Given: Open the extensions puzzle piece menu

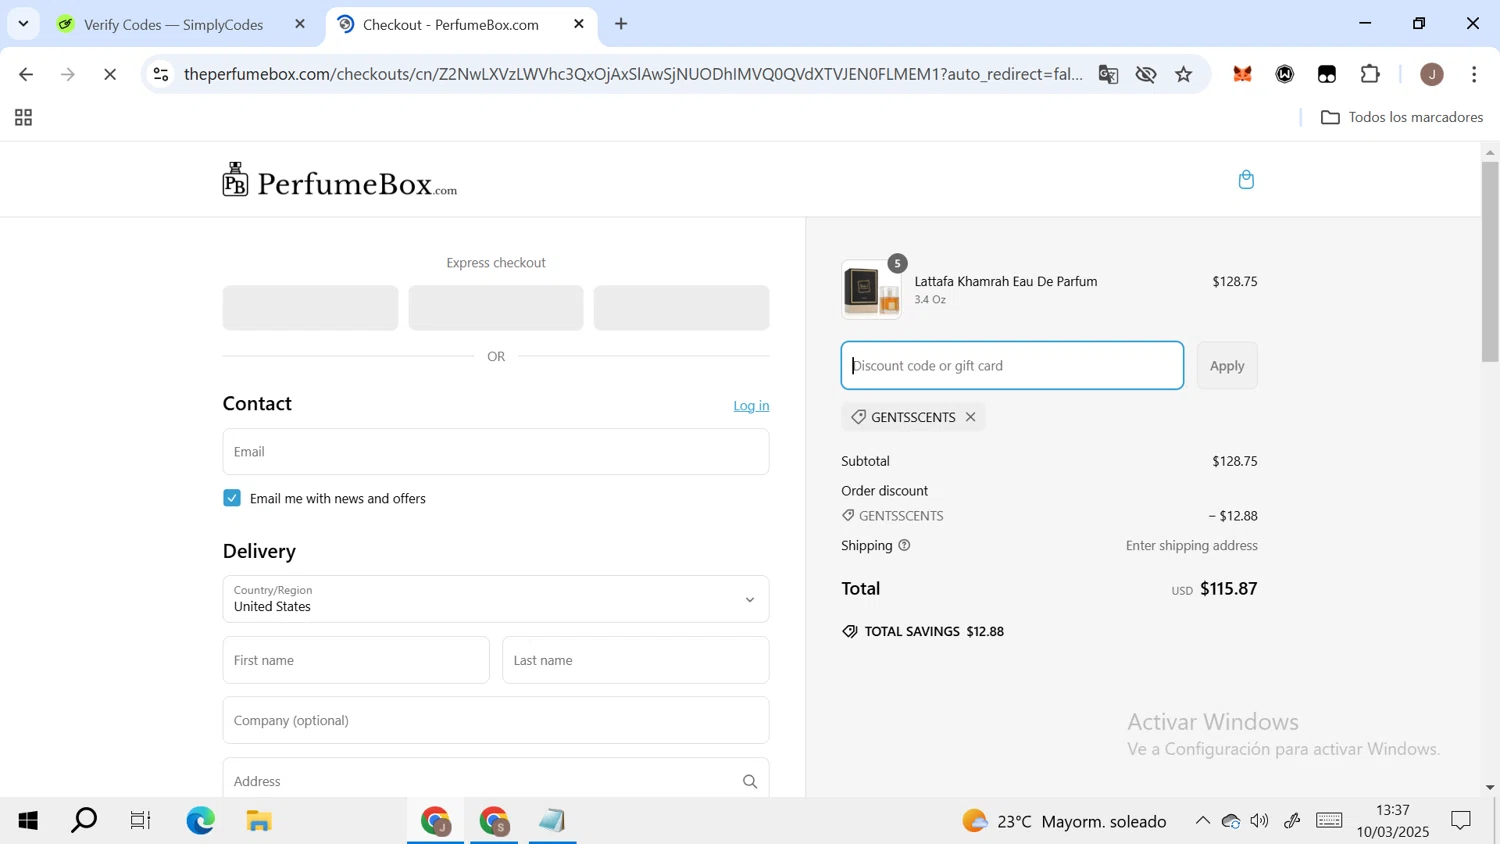Looking at the screenshot, I should tap(1370, 74).
